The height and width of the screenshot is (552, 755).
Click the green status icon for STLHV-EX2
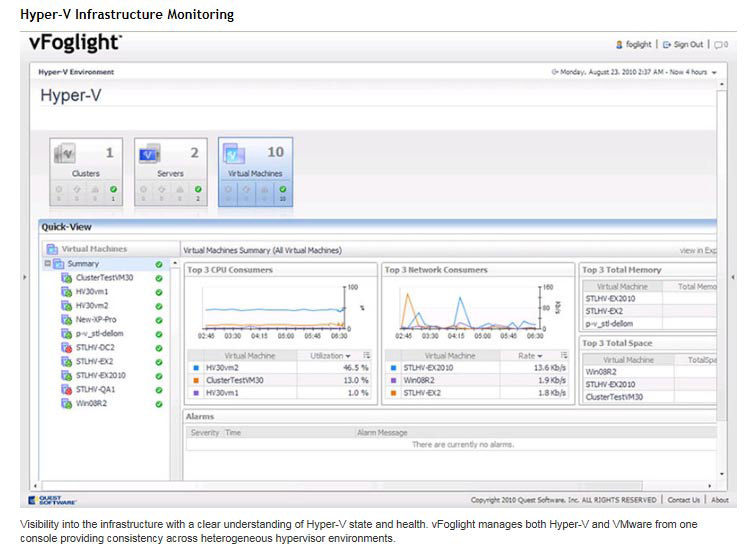[159, 362]
